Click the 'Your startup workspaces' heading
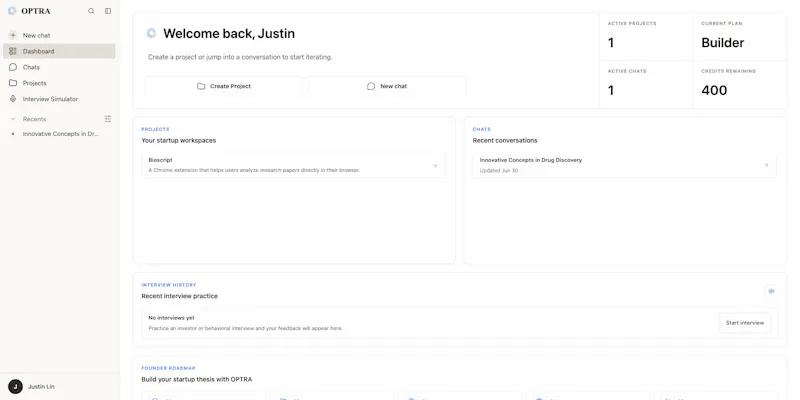This screenshot has height=400, width=800. pos(179,140)
